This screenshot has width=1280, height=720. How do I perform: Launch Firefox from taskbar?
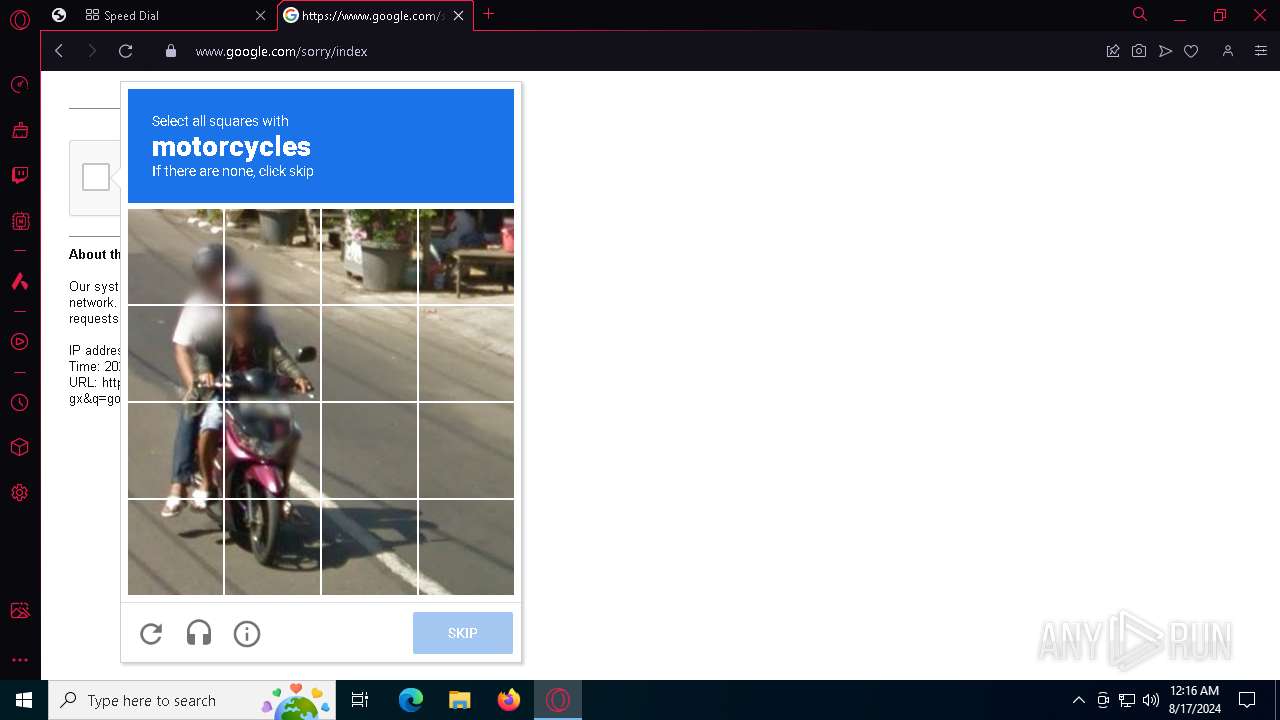tap(508, 700)
